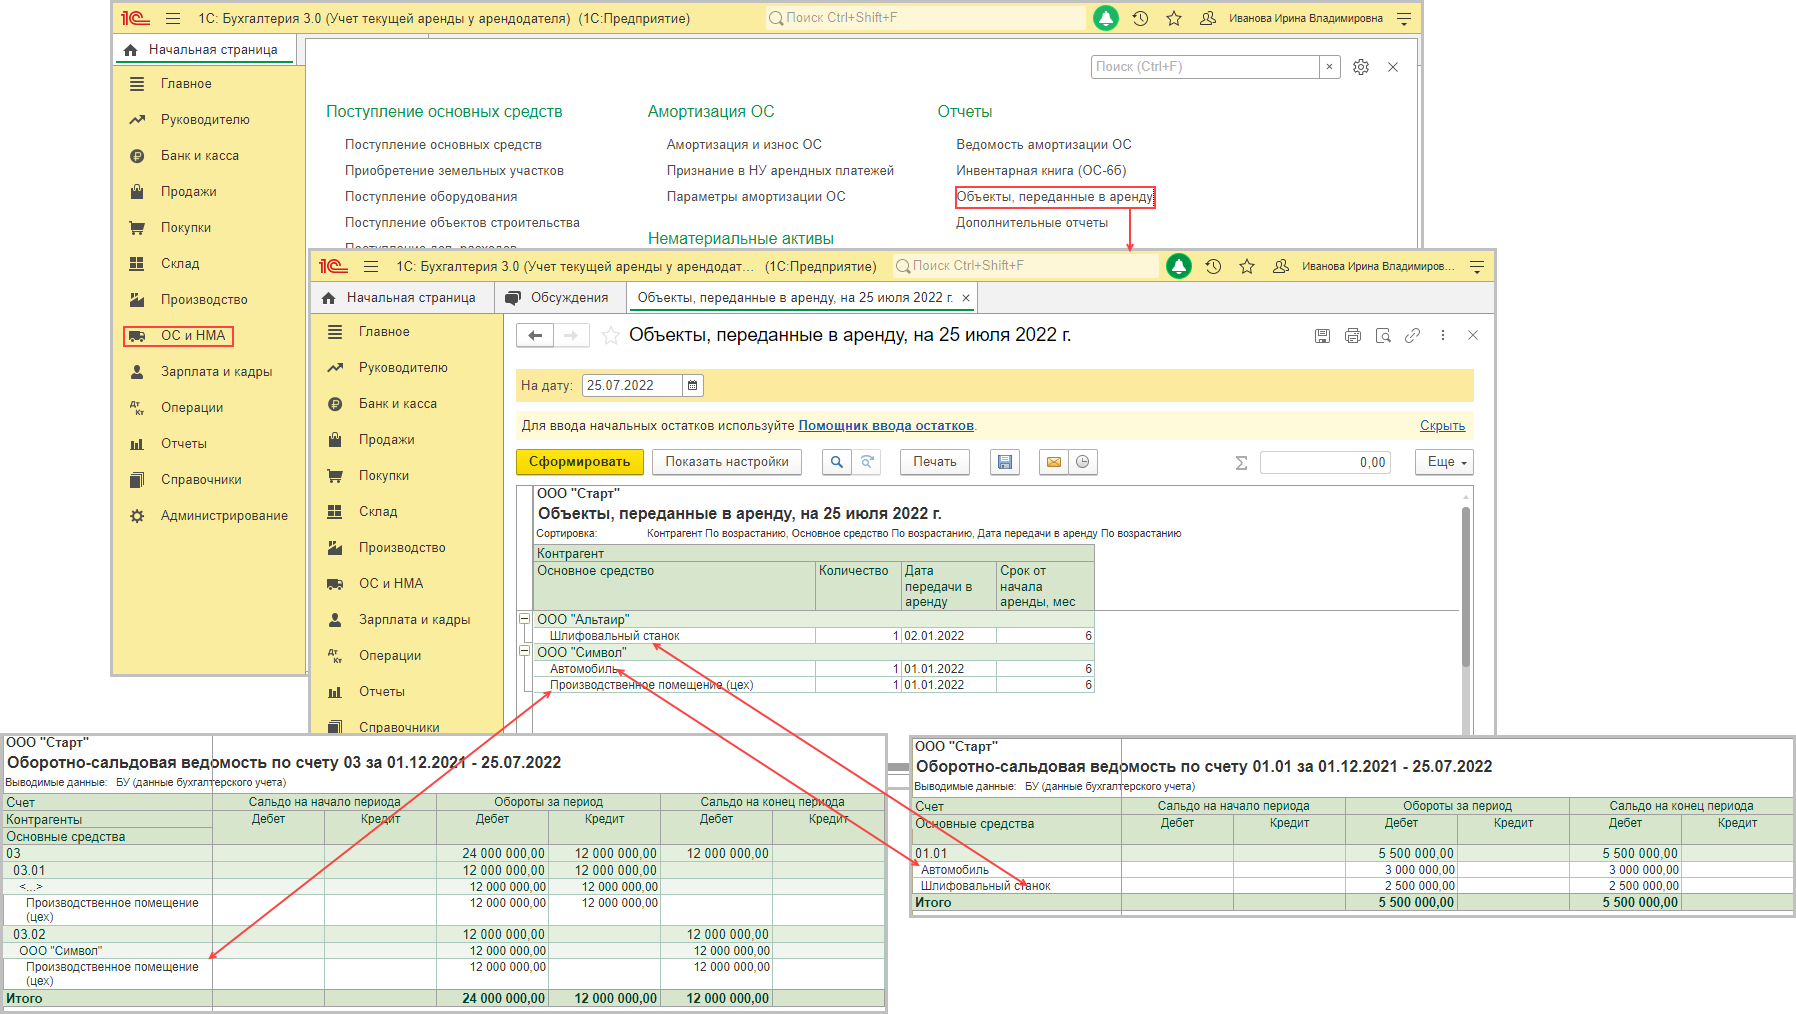Click 01.01 row in account 01.01 statement
The width and height of the screenshot is (1796, 1014).
coord(1353,854)
